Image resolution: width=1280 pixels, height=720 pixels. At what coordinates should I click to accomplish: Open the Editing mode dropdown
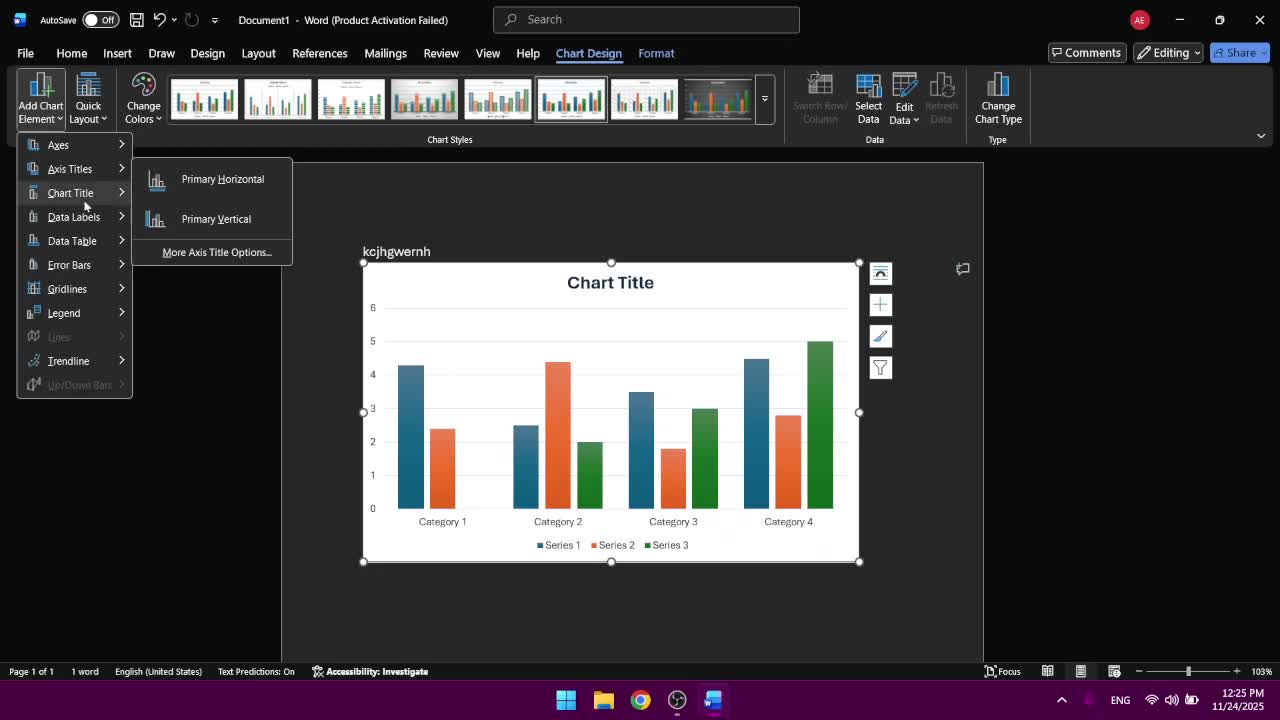pos(1168,53)
